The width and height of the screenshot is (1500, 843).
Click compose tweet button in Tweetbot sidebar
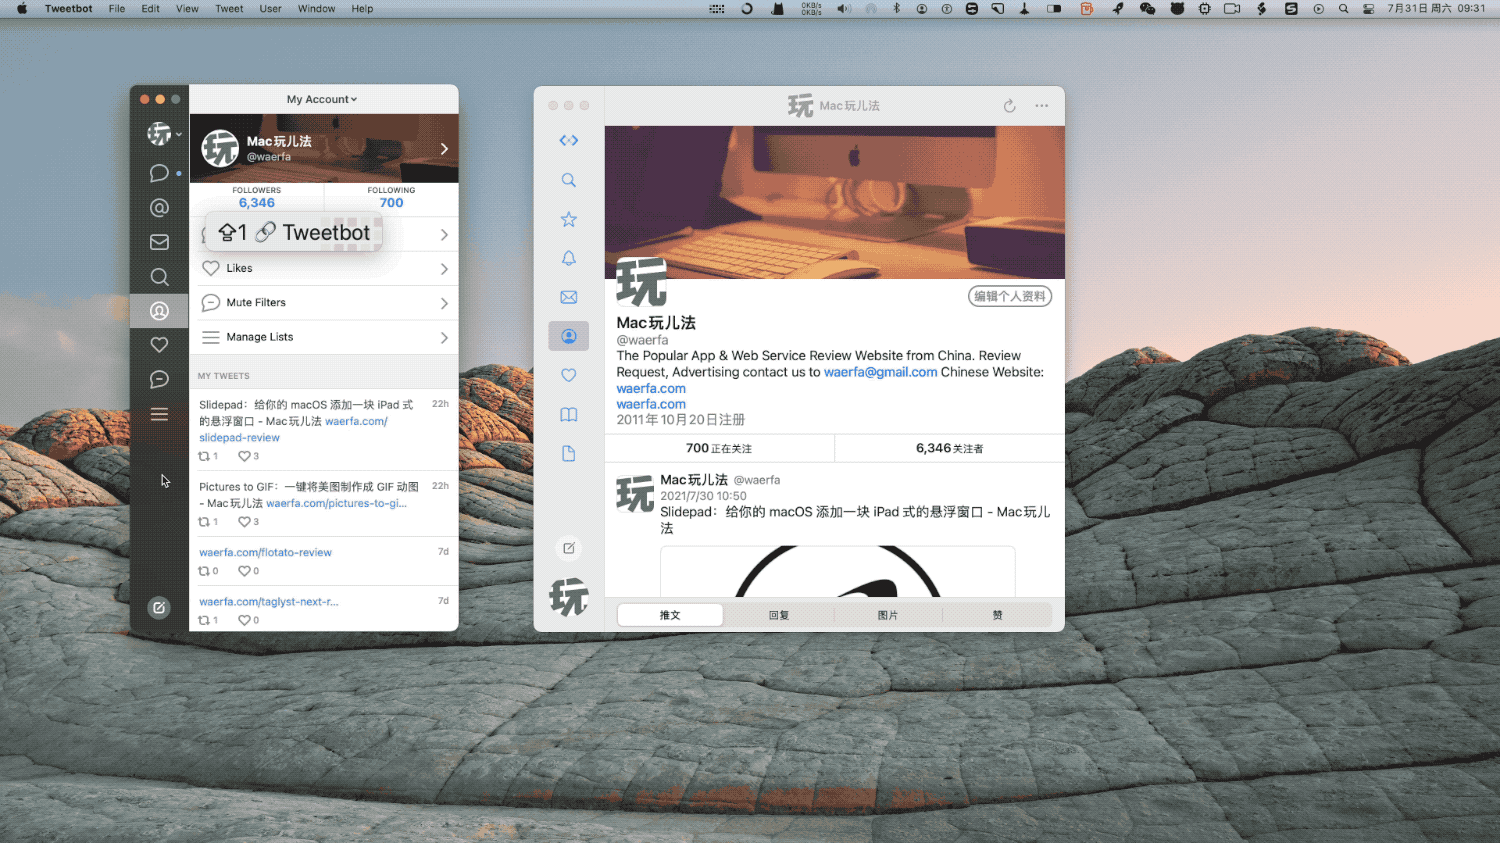point(159,607)
